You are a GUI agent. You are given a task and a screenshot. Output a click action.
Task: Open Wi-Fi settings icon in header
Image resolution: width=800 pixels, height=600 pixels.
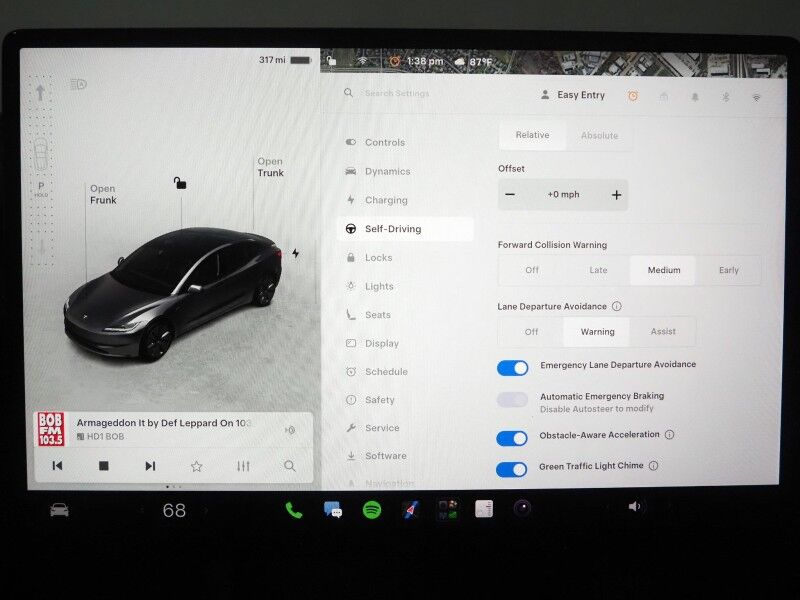(757, 97)
